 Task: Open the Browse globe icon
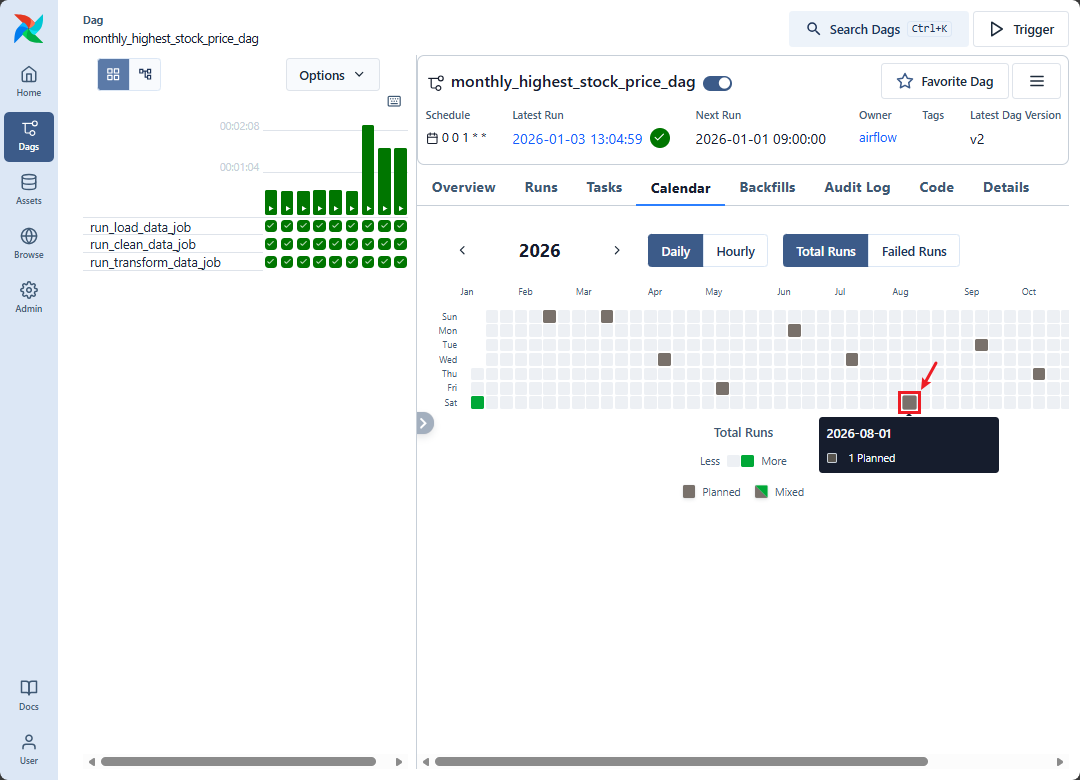tap(29, 244)
